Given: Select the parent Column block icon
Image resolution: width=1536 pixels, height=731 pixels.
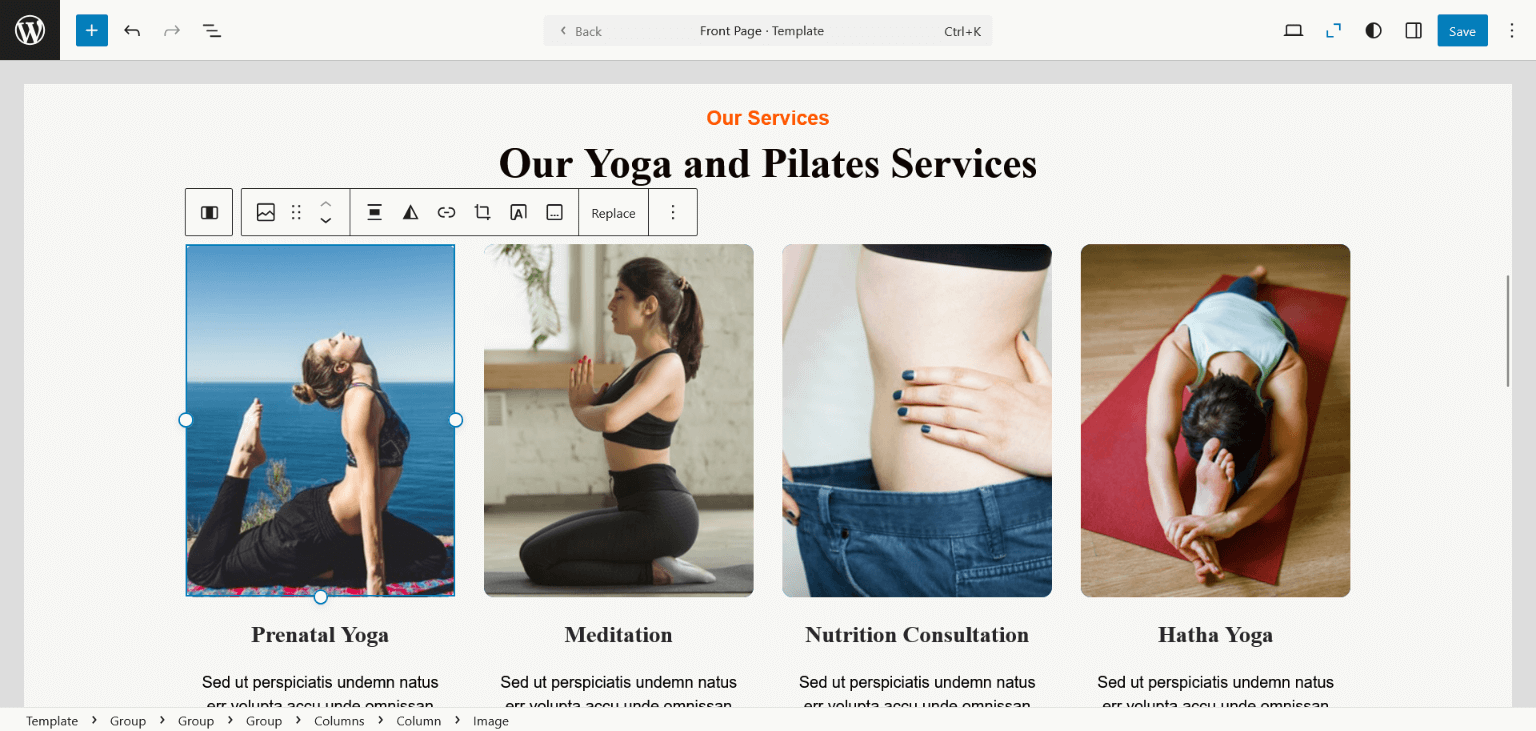Looking at the screenshot, I should click(209, 212).
